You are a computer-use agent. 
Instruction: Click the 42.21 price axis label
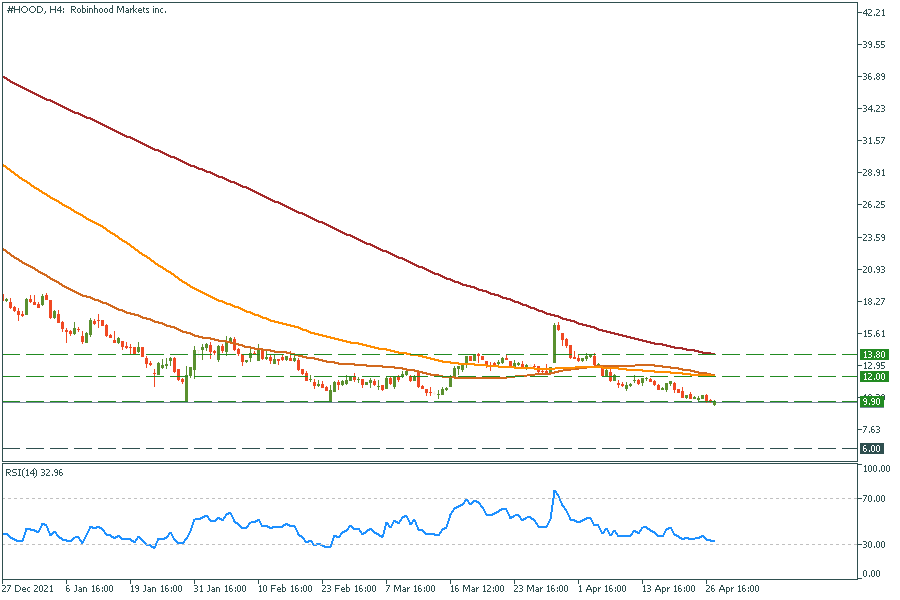click(x=876, y=13)
